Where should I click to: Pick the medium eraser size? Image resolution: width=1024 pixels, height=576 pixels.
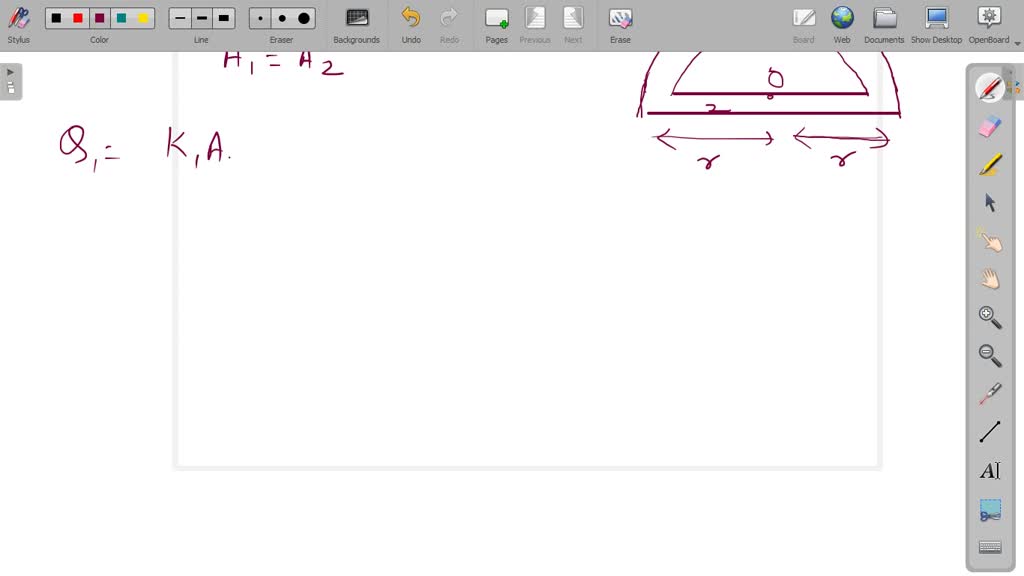pos(282,18)
